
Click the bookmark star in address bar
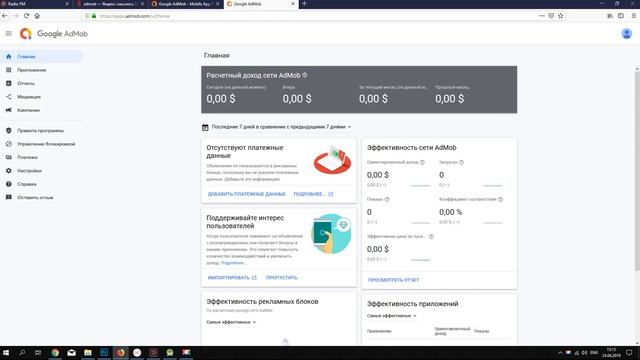click(560, 16)
